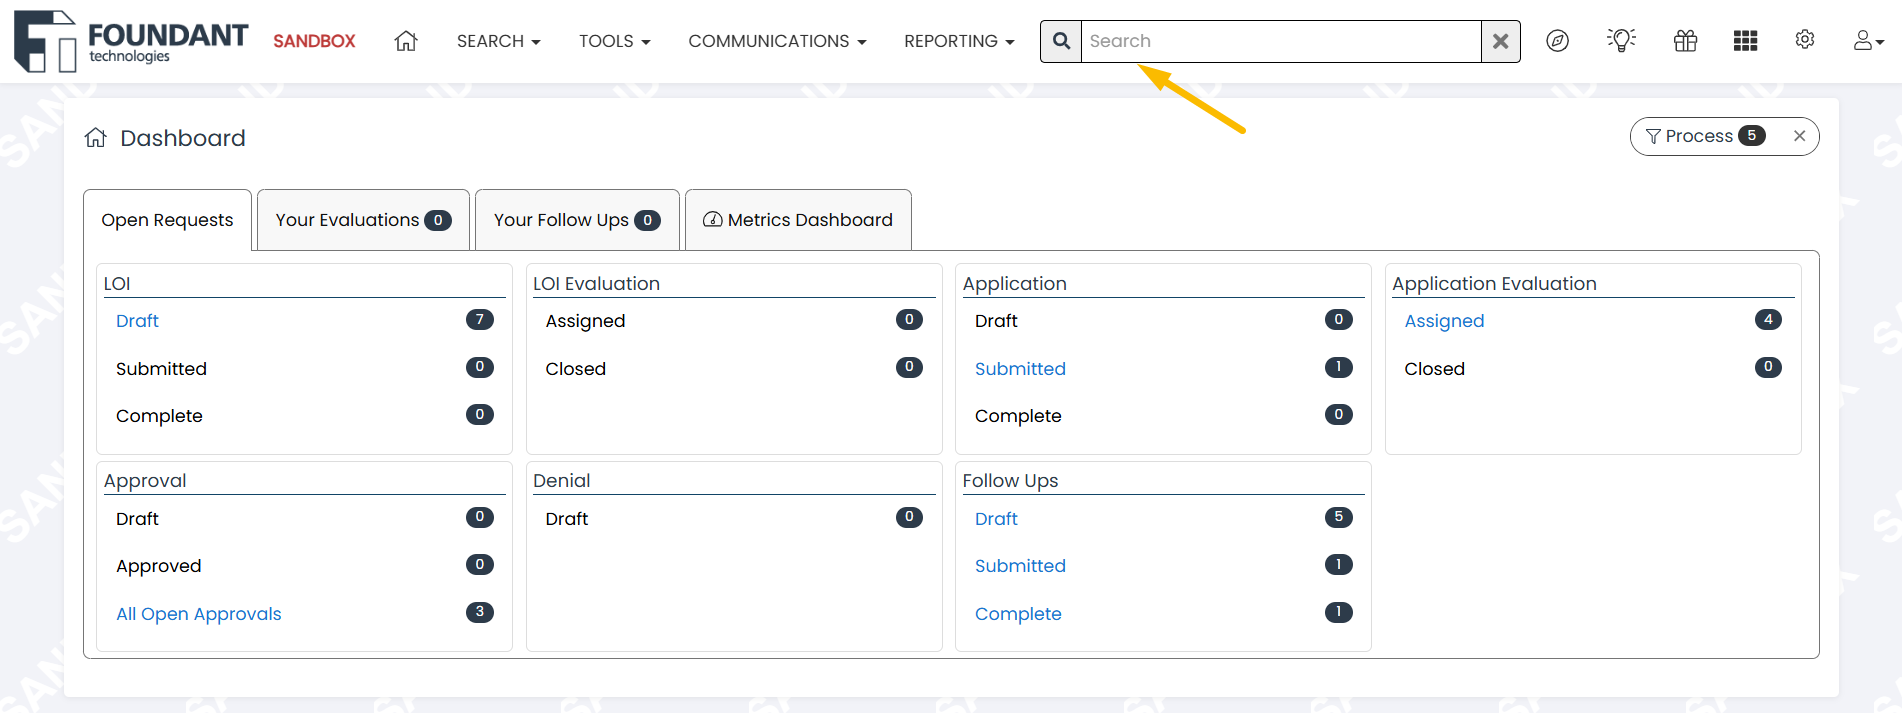Select the Open Requests tab

[x=167, y=220]
